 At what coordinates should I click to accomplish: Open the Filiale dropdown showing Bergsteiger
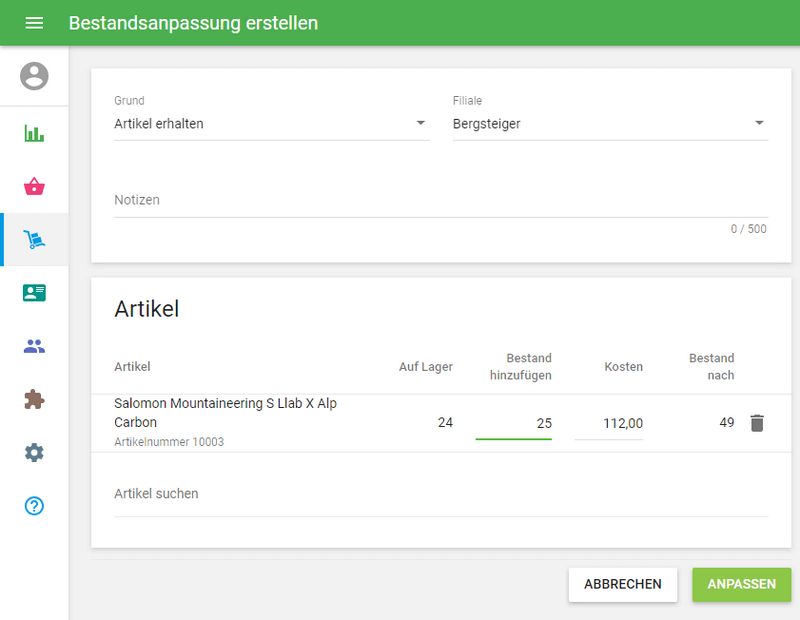point(759,123)
